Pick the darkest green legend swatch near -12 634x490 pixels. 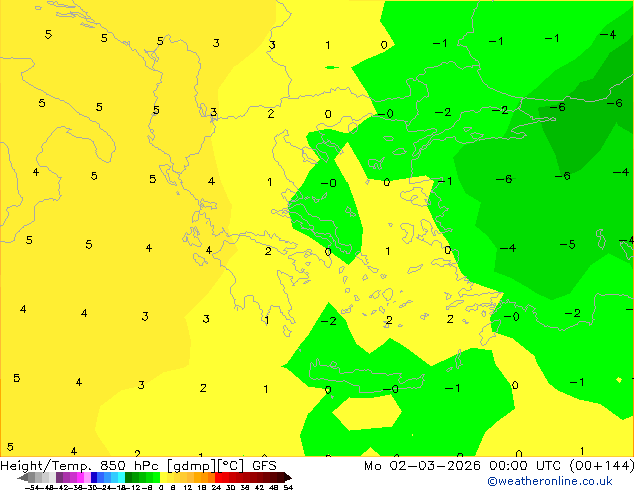click(x=129, y=478)
